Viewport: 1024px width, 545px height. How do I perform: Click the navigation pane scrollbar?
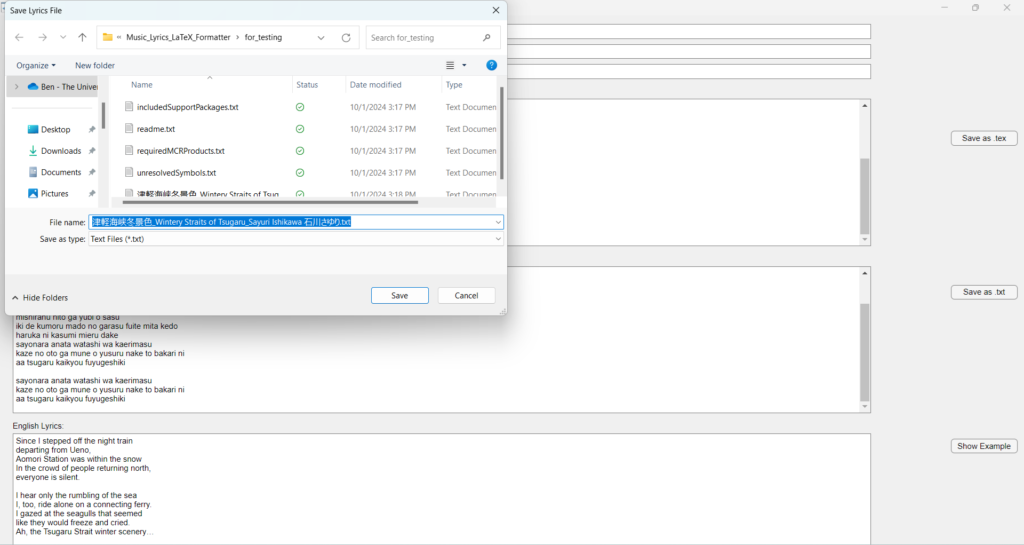pos(103,116)
